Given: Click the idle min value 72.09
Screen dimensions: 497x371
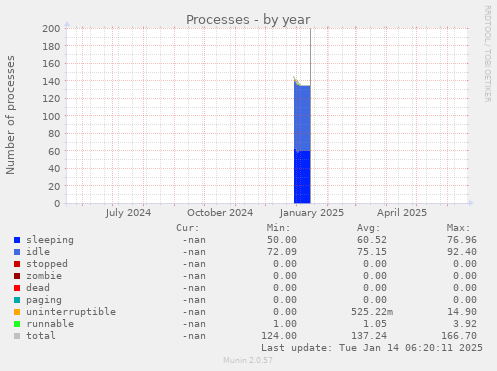Looking at the screenshot, I should click(282, 252).
